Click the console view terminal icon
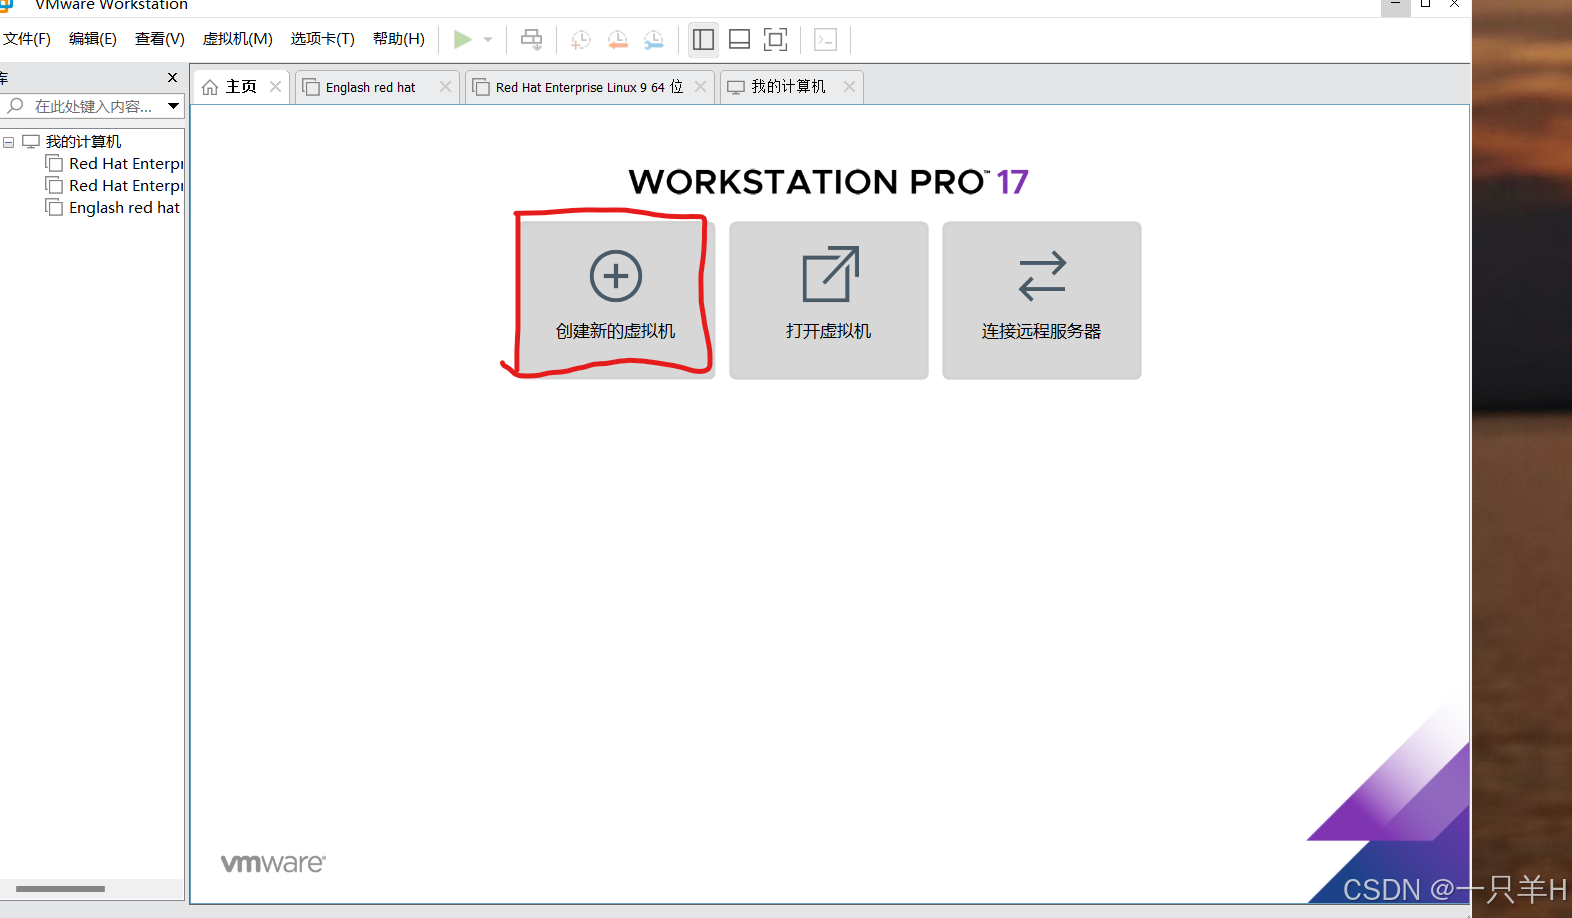 (825, 40)
